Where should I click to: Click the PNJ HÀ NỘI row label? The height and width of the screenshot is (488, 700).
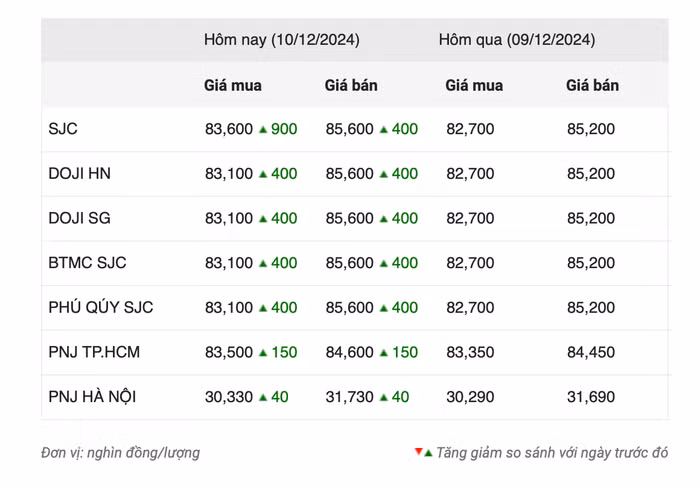92,397
